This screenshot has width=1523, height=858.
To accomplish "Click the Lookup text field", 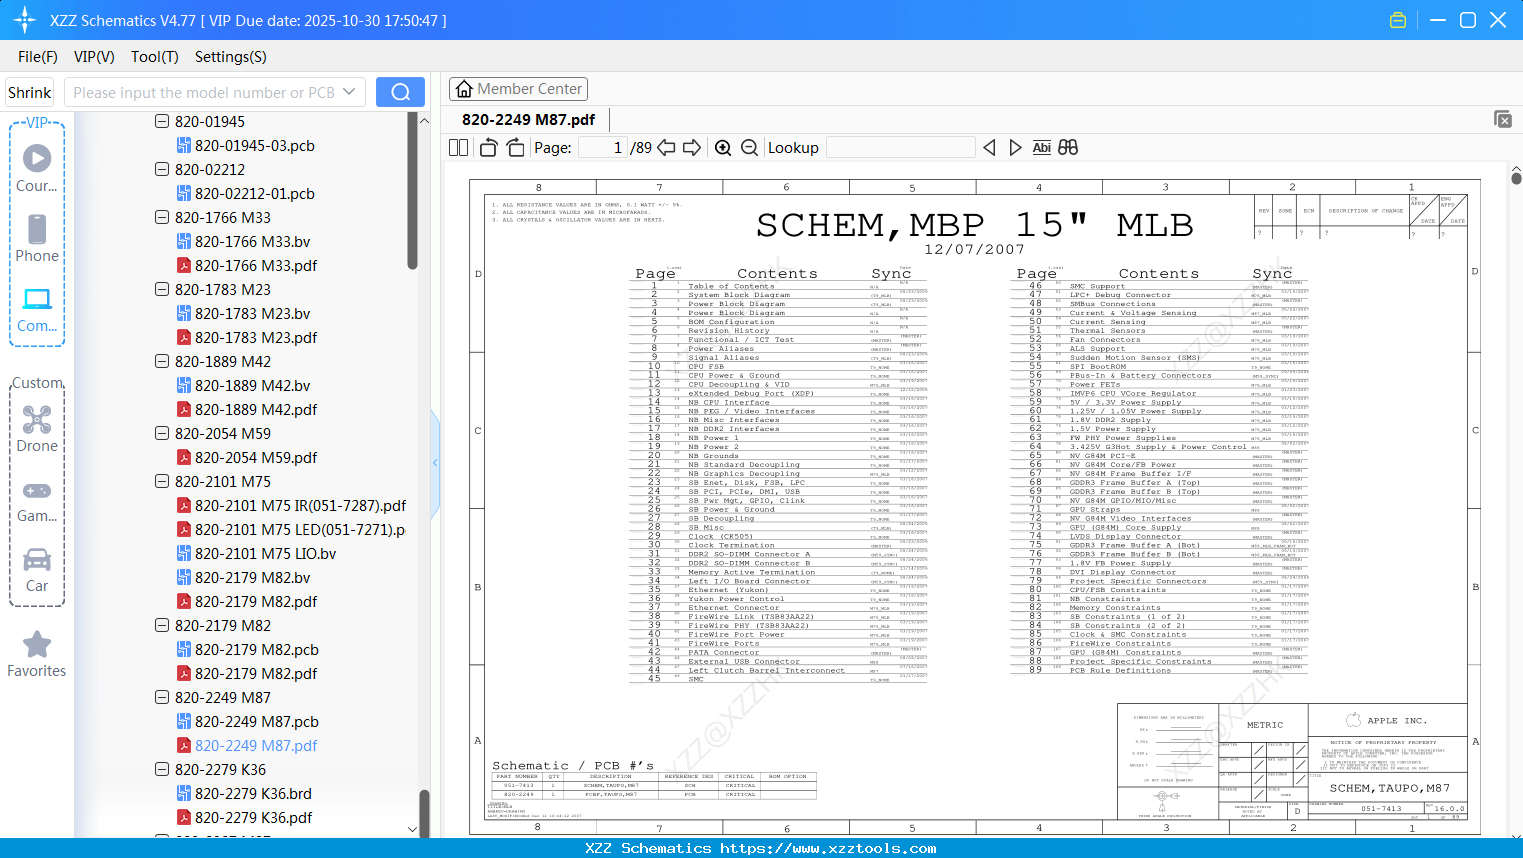I will (x=901, y=148).
